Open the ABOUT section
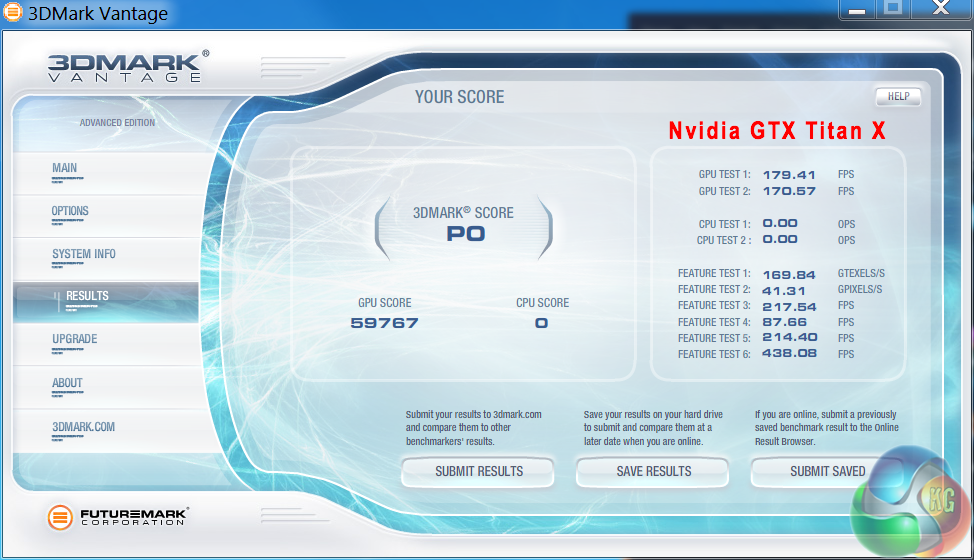The width and height of the screenshot is (974, 560). coord(106,387)
